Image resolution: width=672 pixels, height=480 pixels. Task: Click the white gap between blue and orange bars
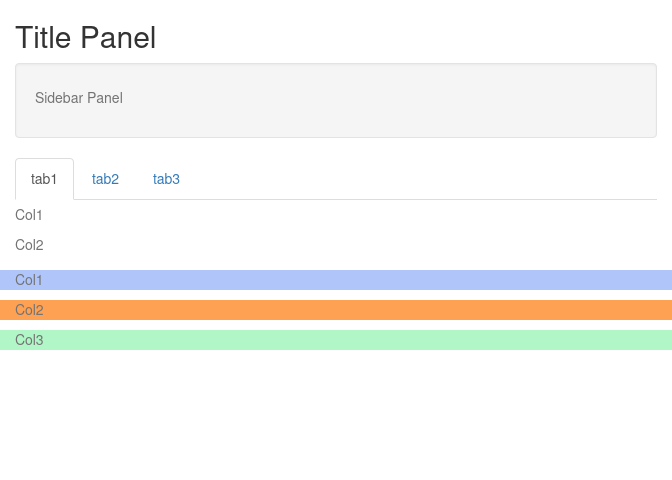click(336, 295)
